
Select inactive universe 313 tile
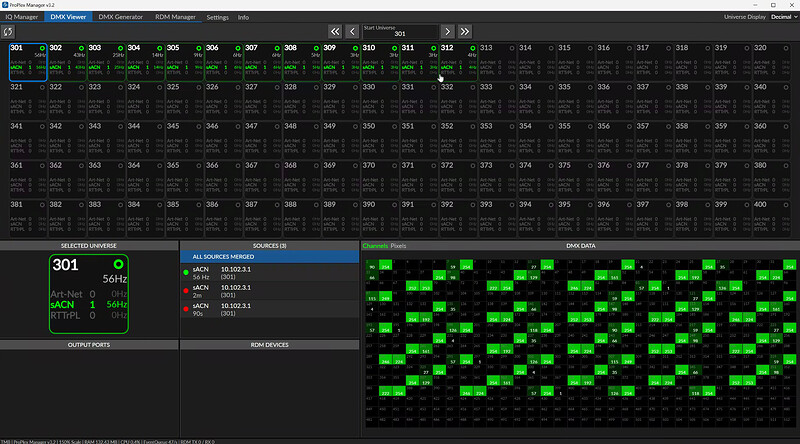[x=498, y=62]
